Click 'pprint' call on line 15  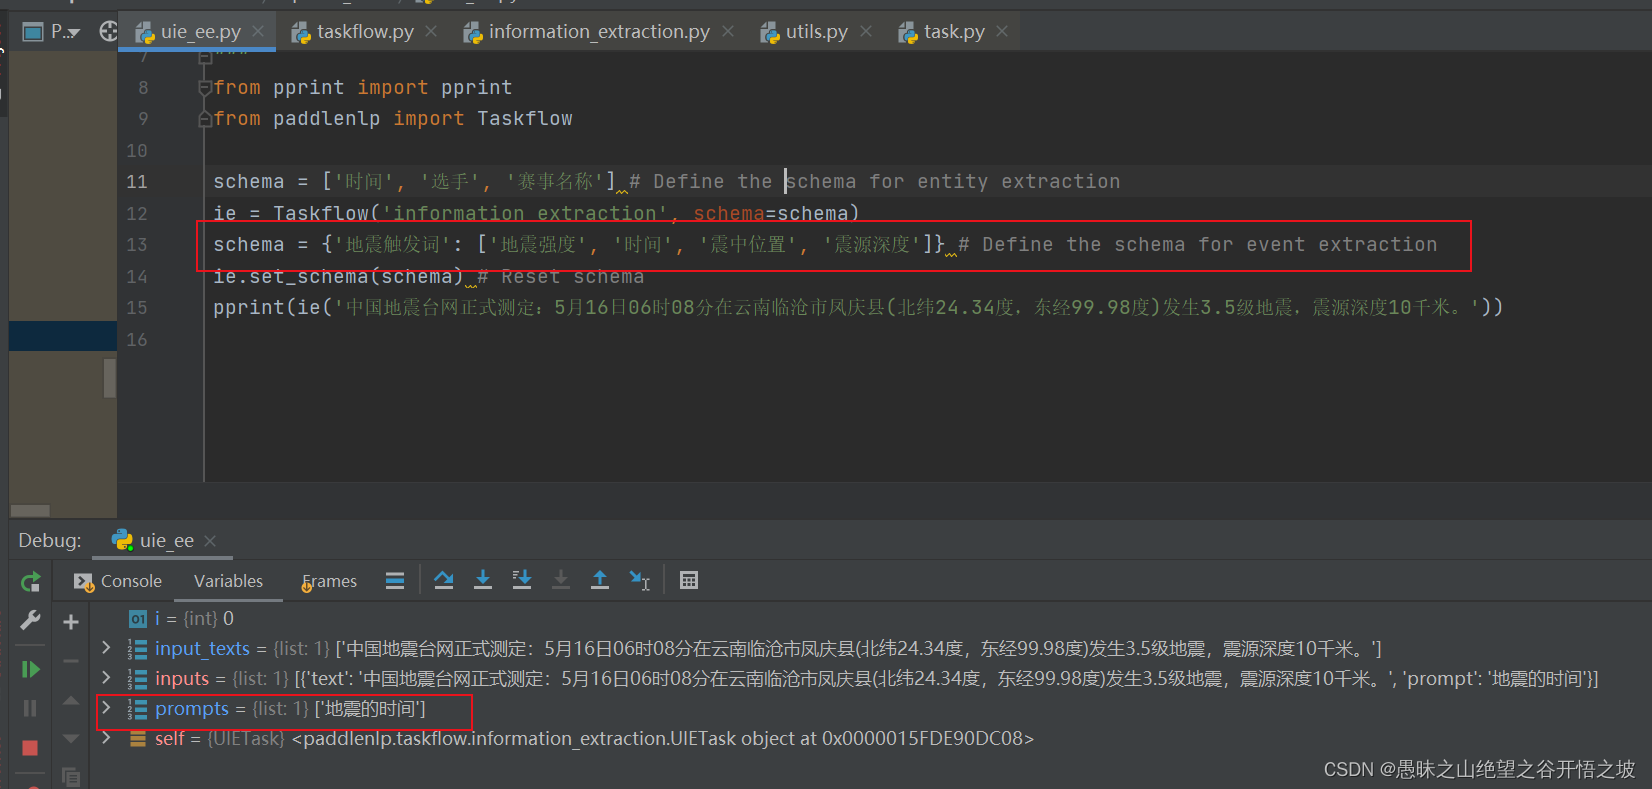coord(249,308)
